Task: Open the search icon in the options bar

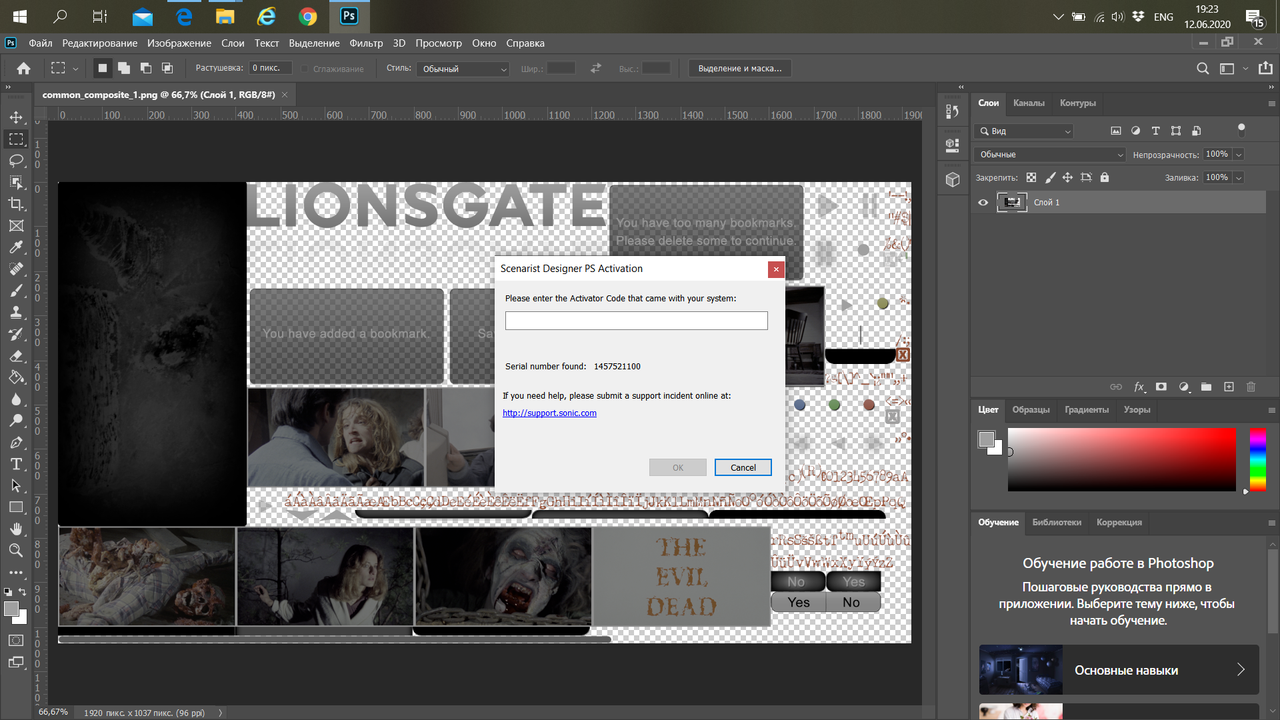Action: coord(1204,68)
